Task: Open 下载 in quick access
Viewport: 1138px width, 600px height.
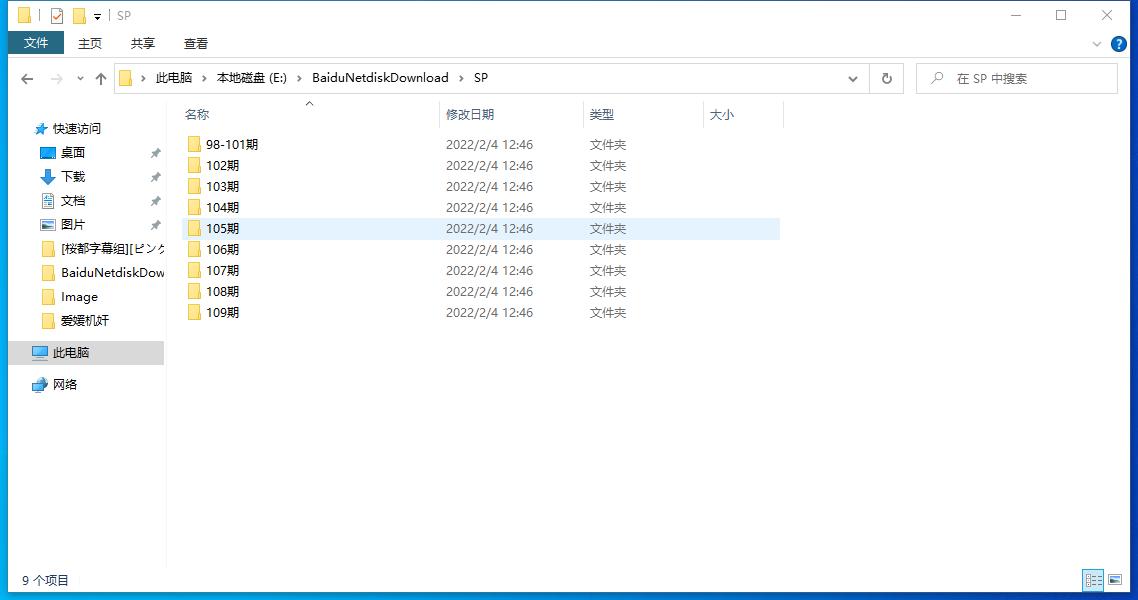Action: pyautogui.click(x=73, y=176)
